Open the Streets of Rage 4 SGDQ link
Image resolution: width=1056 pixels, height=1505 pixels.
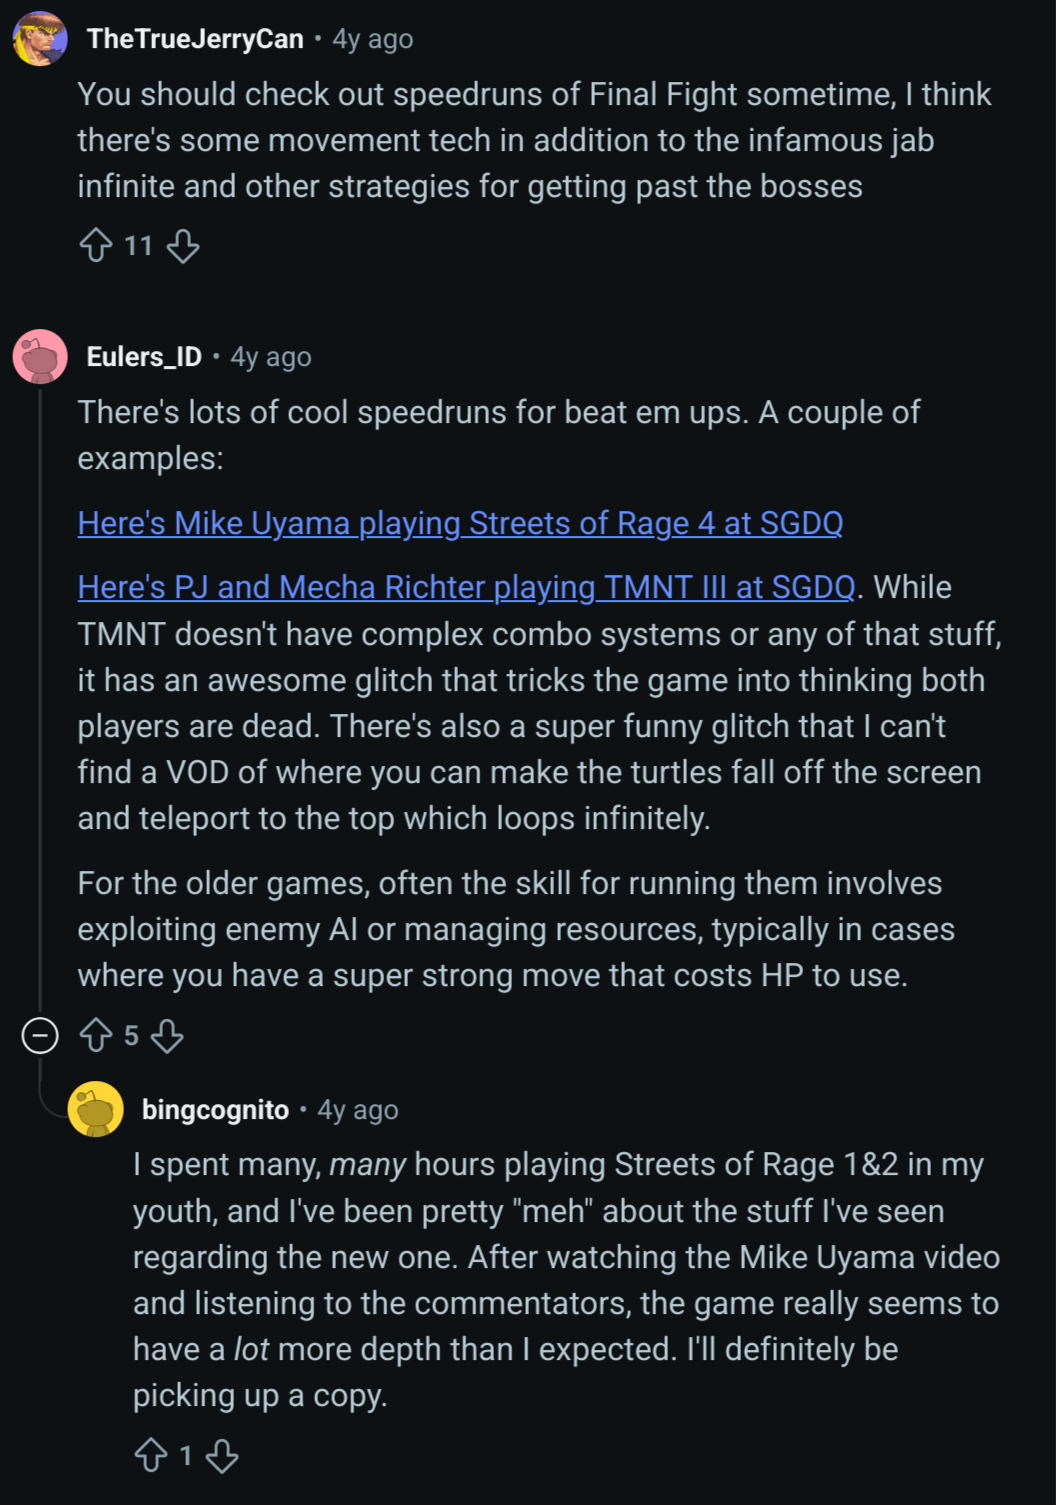[x=460, y=523]
